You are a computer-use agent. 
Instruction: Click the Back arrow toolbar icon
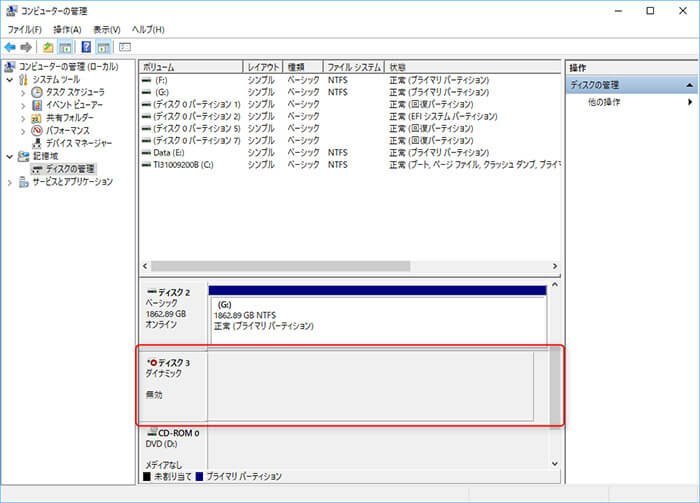point(10,47)
